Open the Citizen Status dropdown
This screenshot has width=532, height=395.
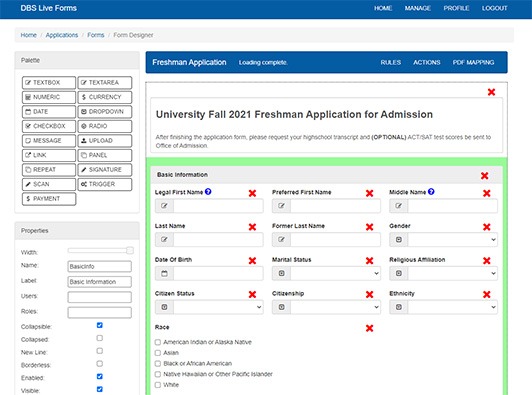point(218,307)
